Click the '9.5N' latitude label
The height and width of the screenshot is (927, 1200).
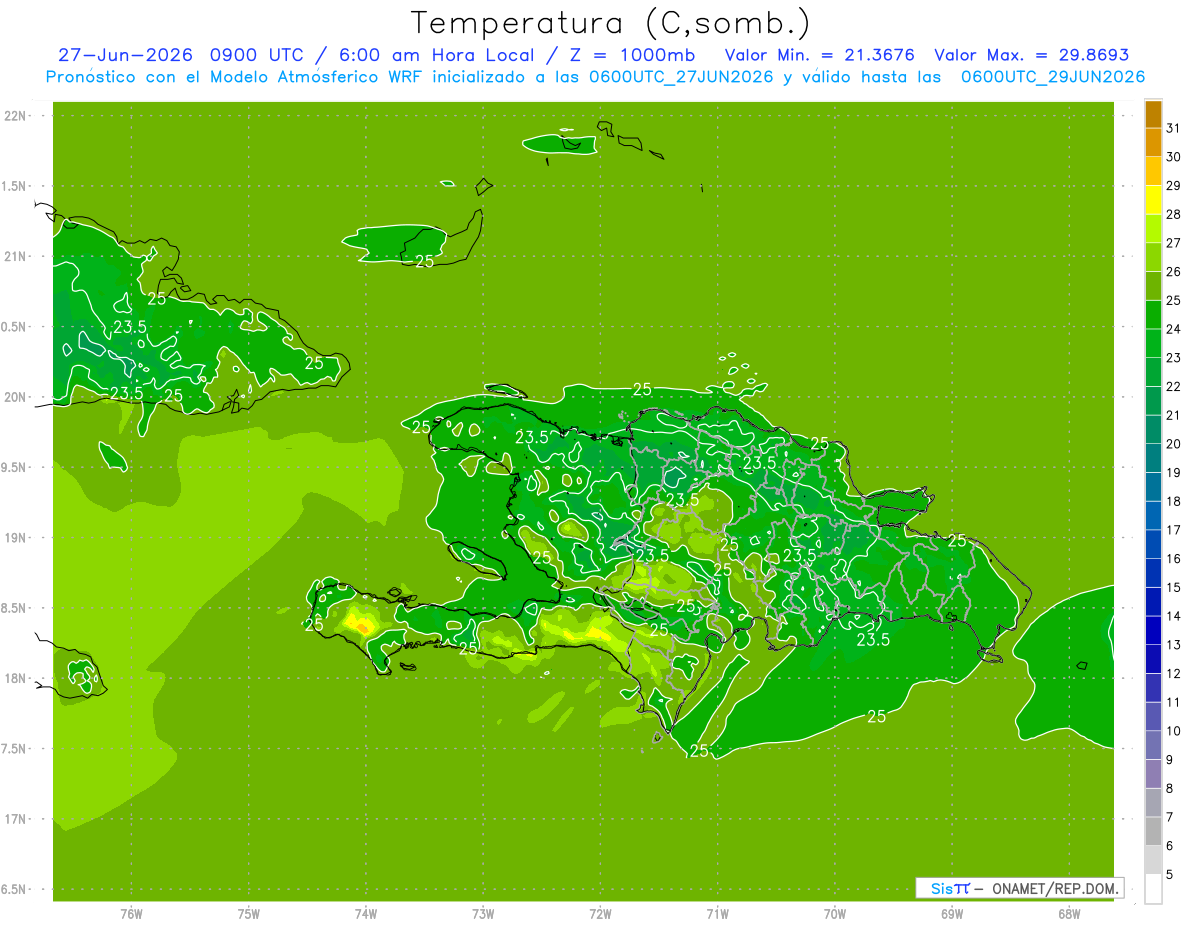pyautogui.click(x=14, y=467)
